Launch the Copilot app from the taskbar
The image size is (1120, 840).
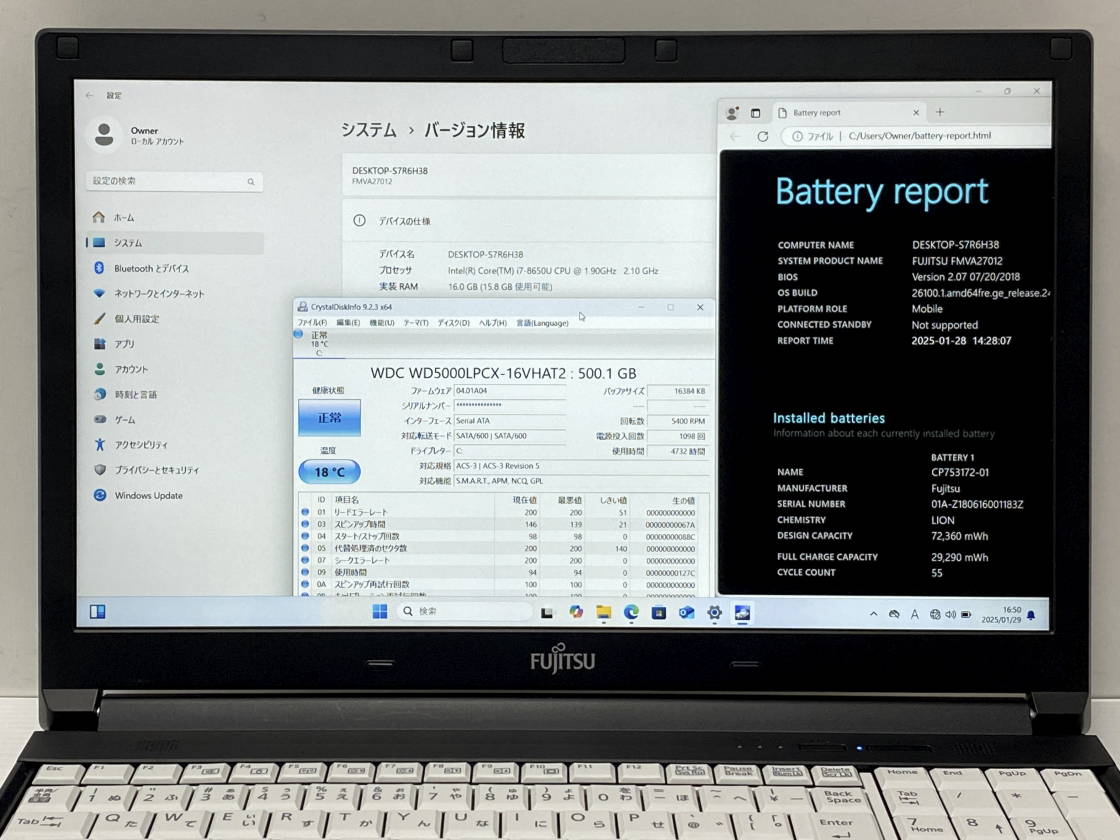tap(576, 611)
